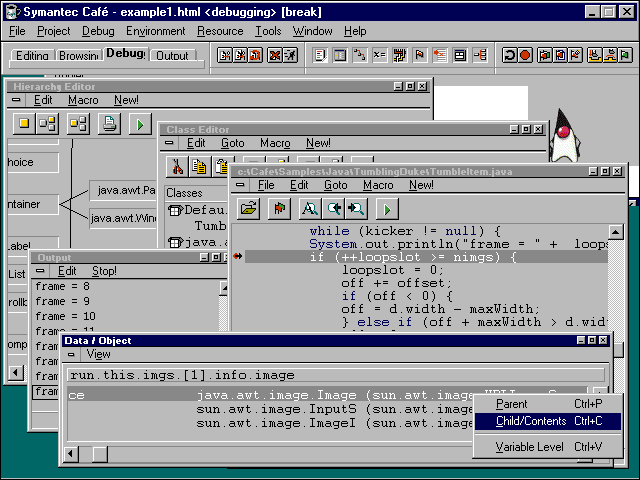Open the Class Editor window control menu box
The height and width of the screenshot is (480, 640).
(x=169, y=143)
